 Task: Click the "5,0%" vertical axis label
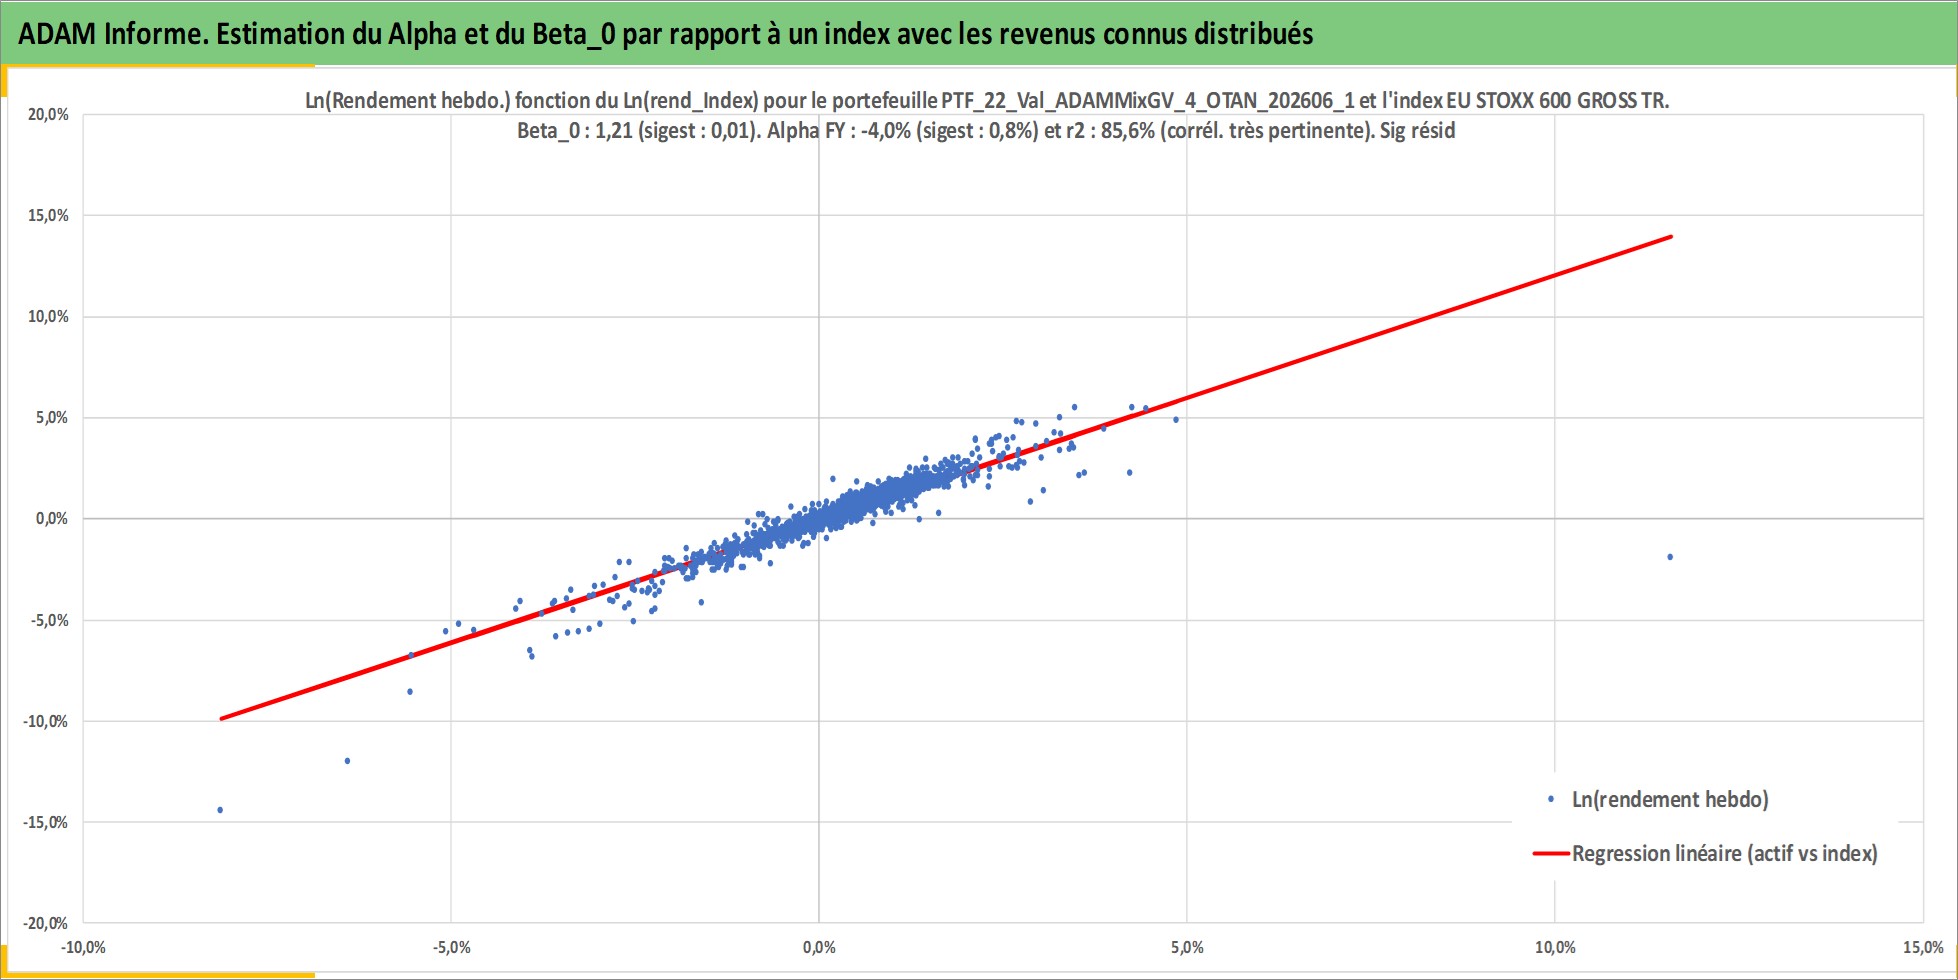[x=52, y=418]
